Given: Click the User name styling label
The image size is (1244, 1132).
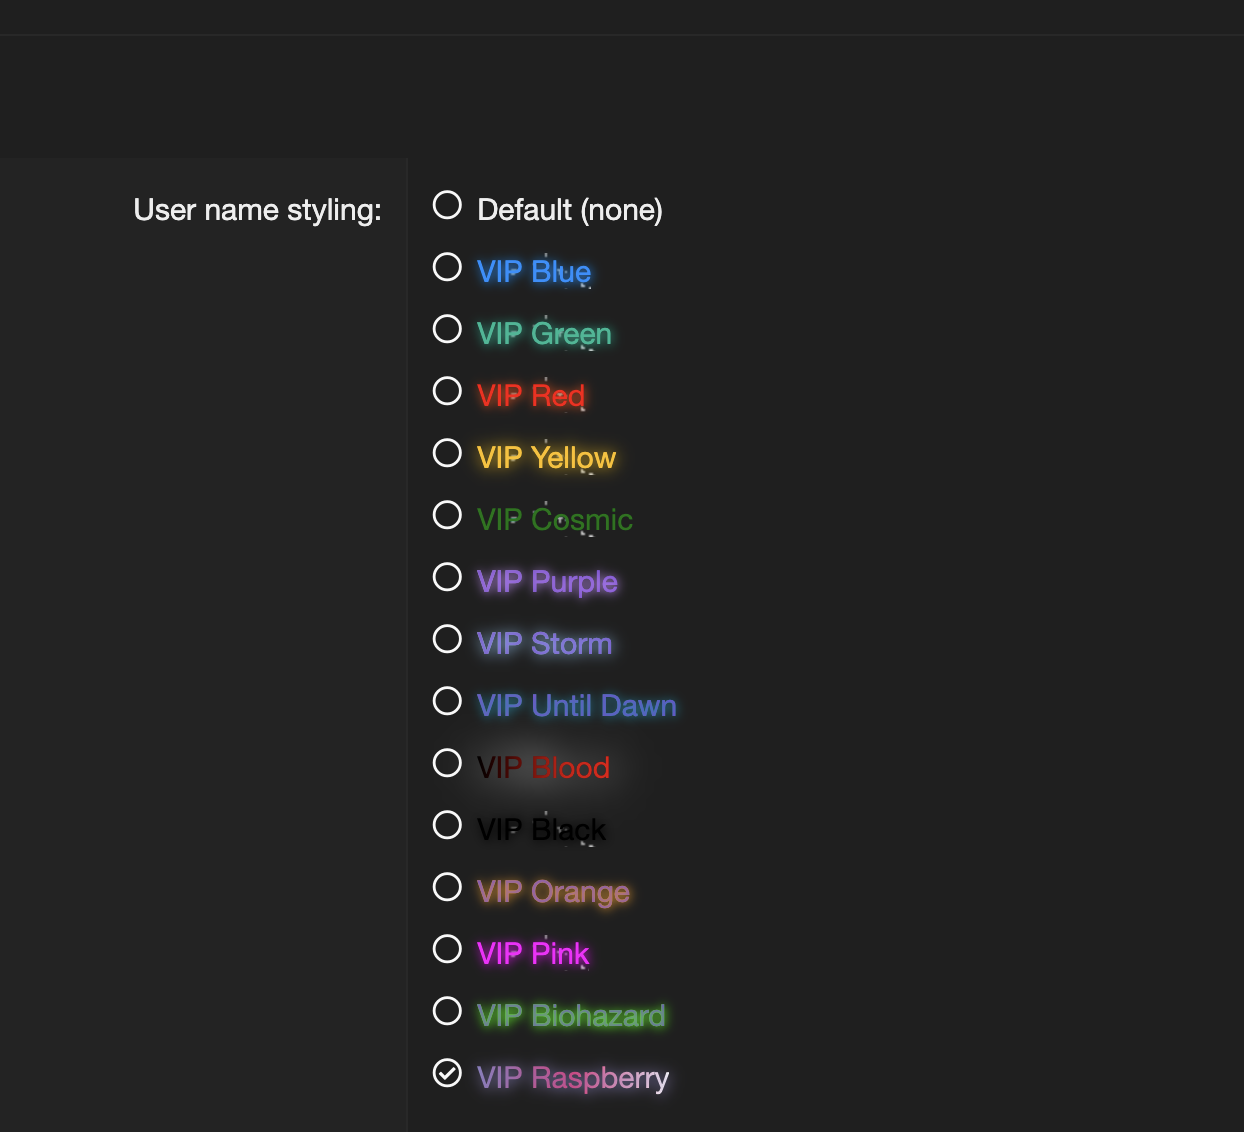Looking at the screenshot, I should coord(257,210).
